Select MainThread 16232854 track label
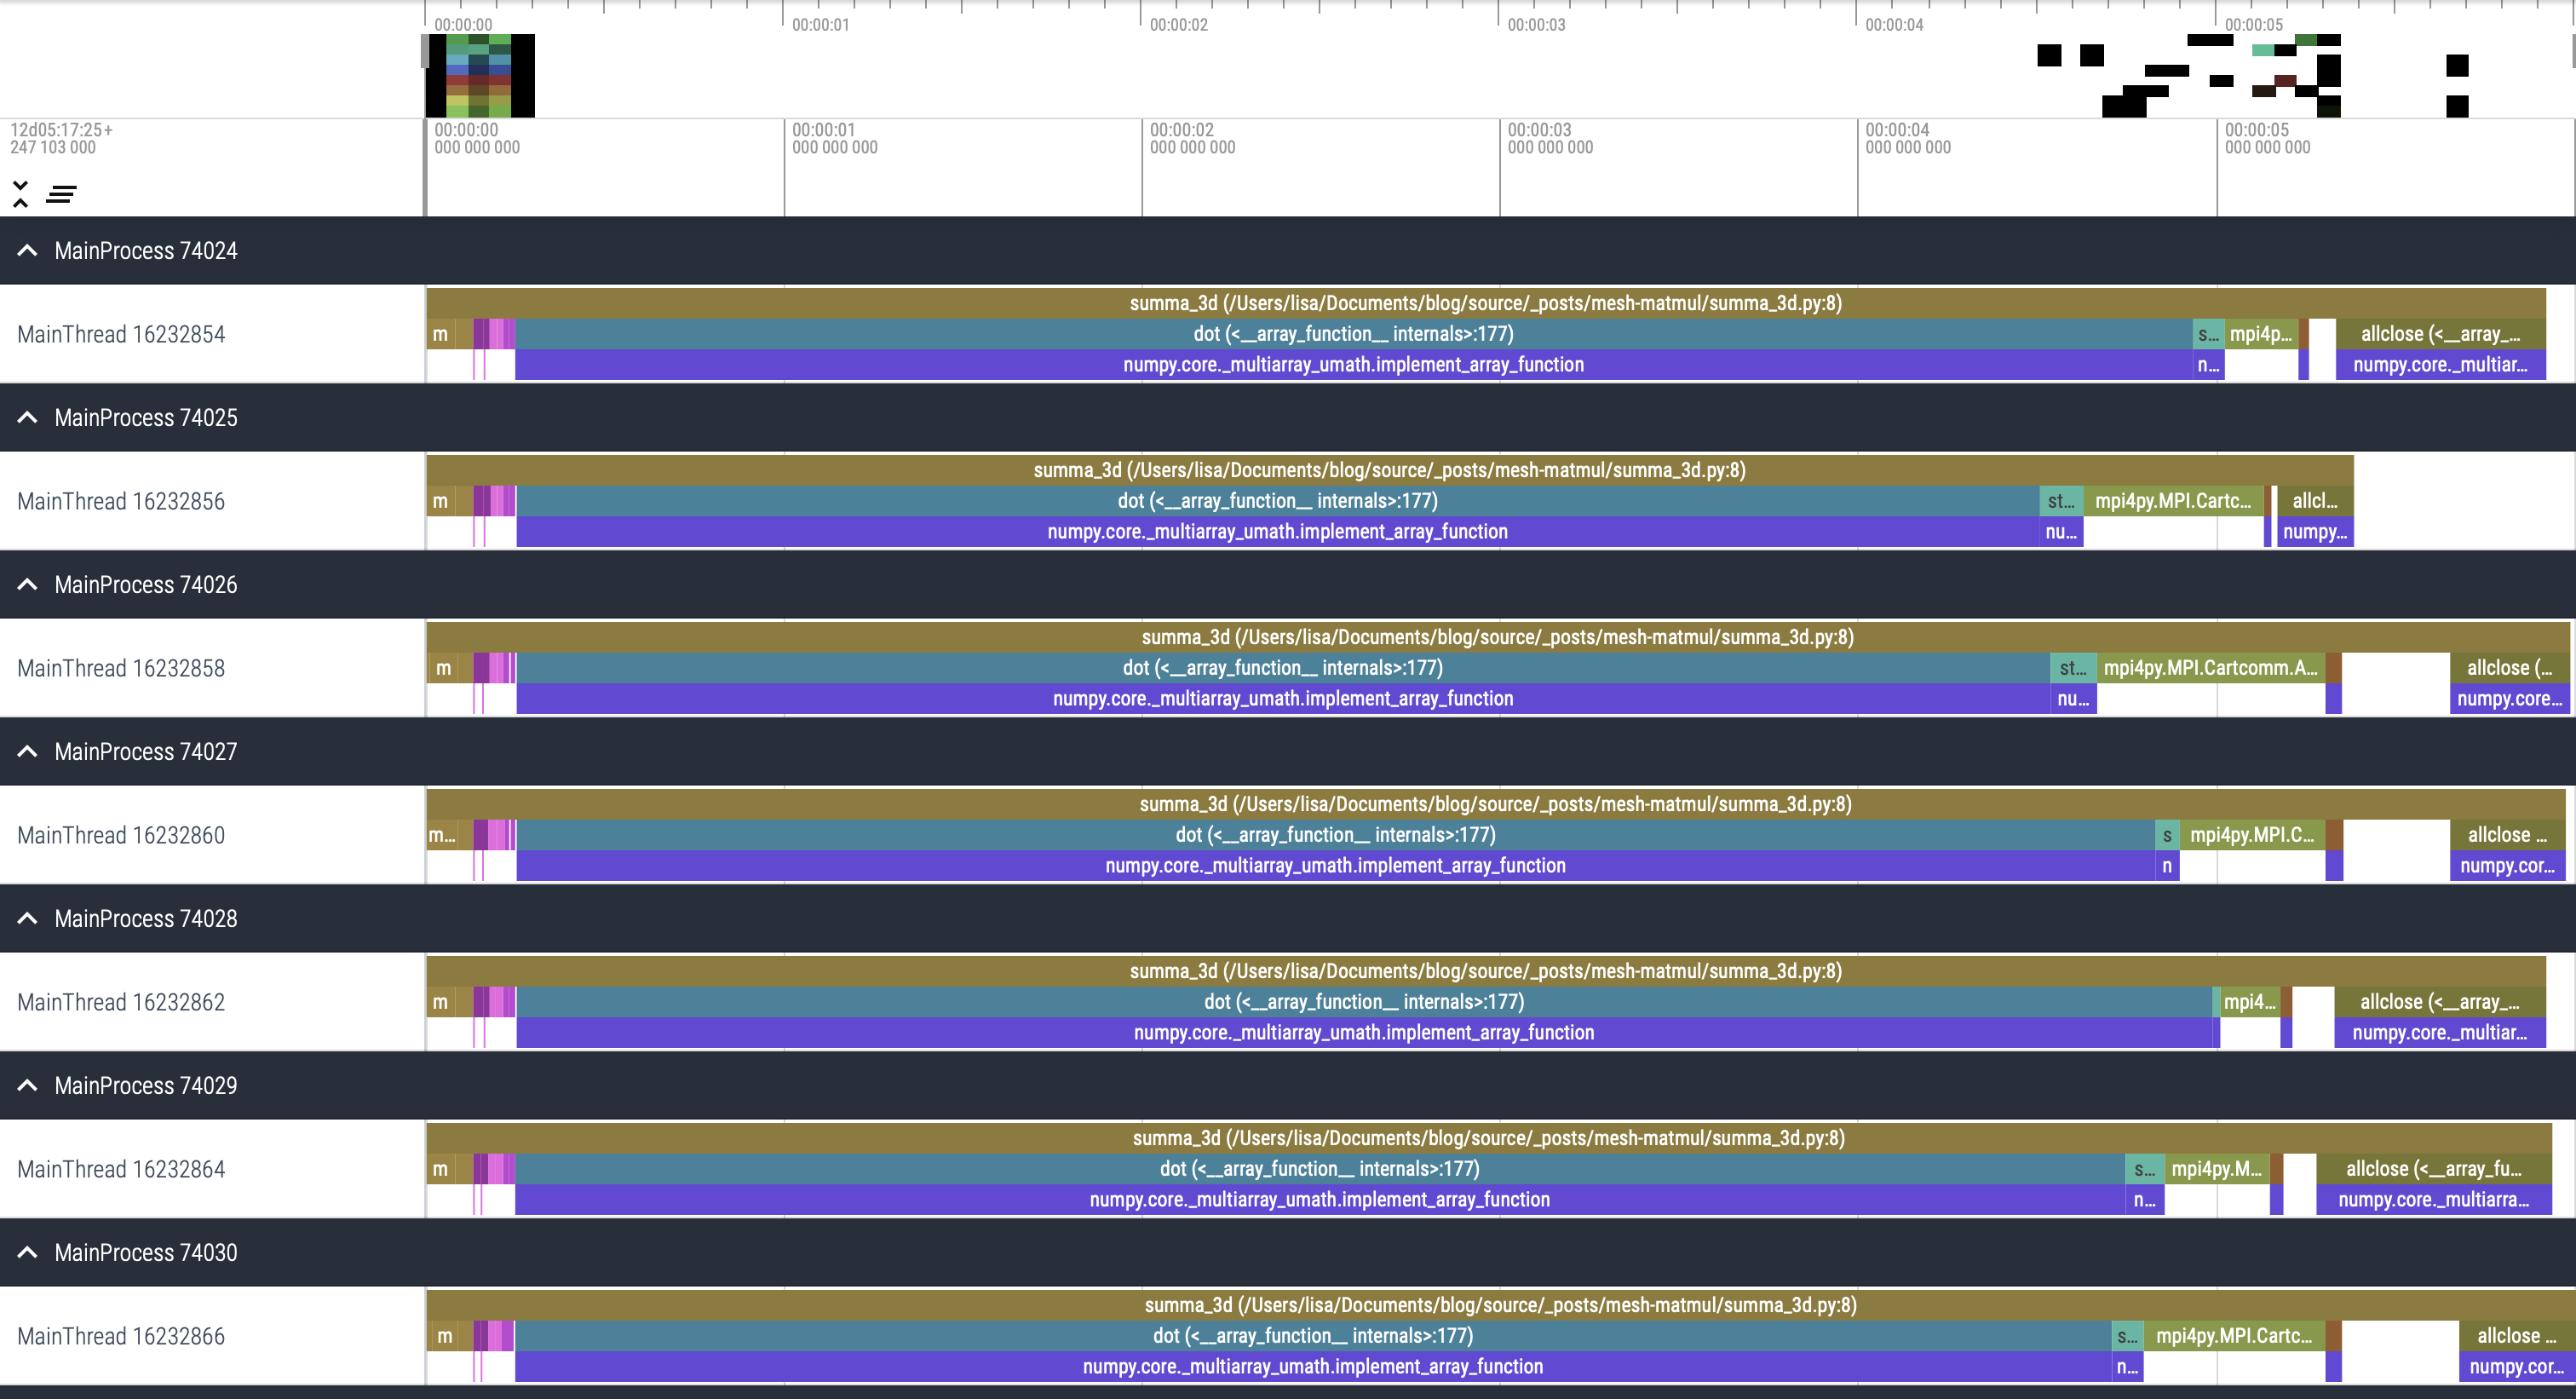This screenshot has height=1399, width=2576. coord(121,335)
